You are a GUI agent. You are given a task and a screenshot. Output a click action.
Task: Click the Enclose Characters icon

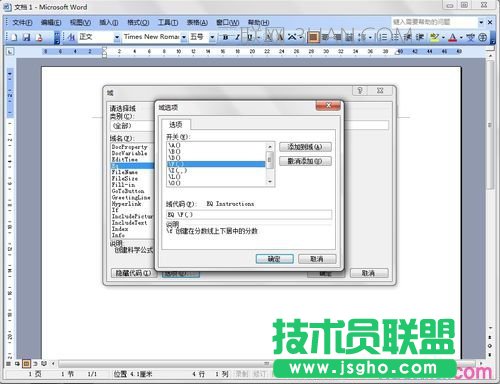(482, 37)
